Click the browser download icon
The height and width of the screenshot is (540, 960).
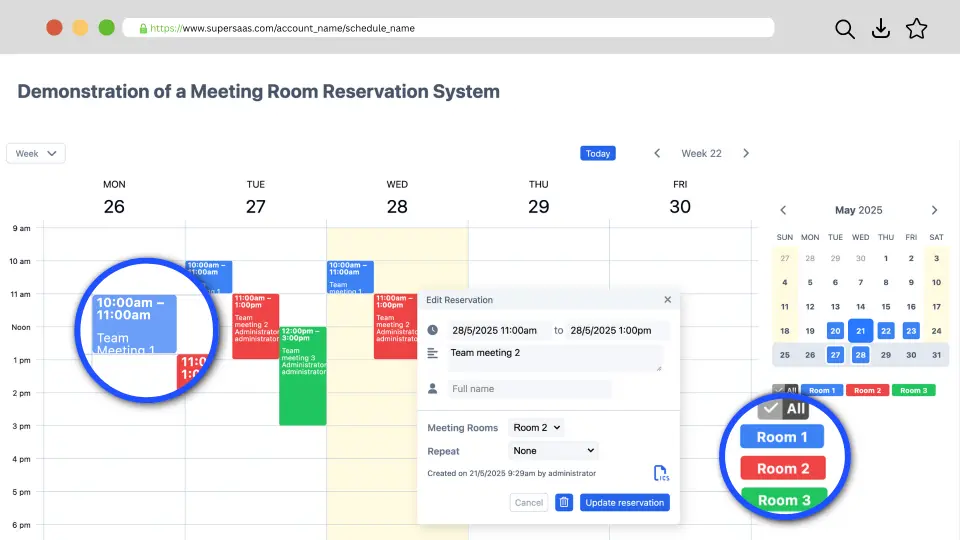coord(881,29)
